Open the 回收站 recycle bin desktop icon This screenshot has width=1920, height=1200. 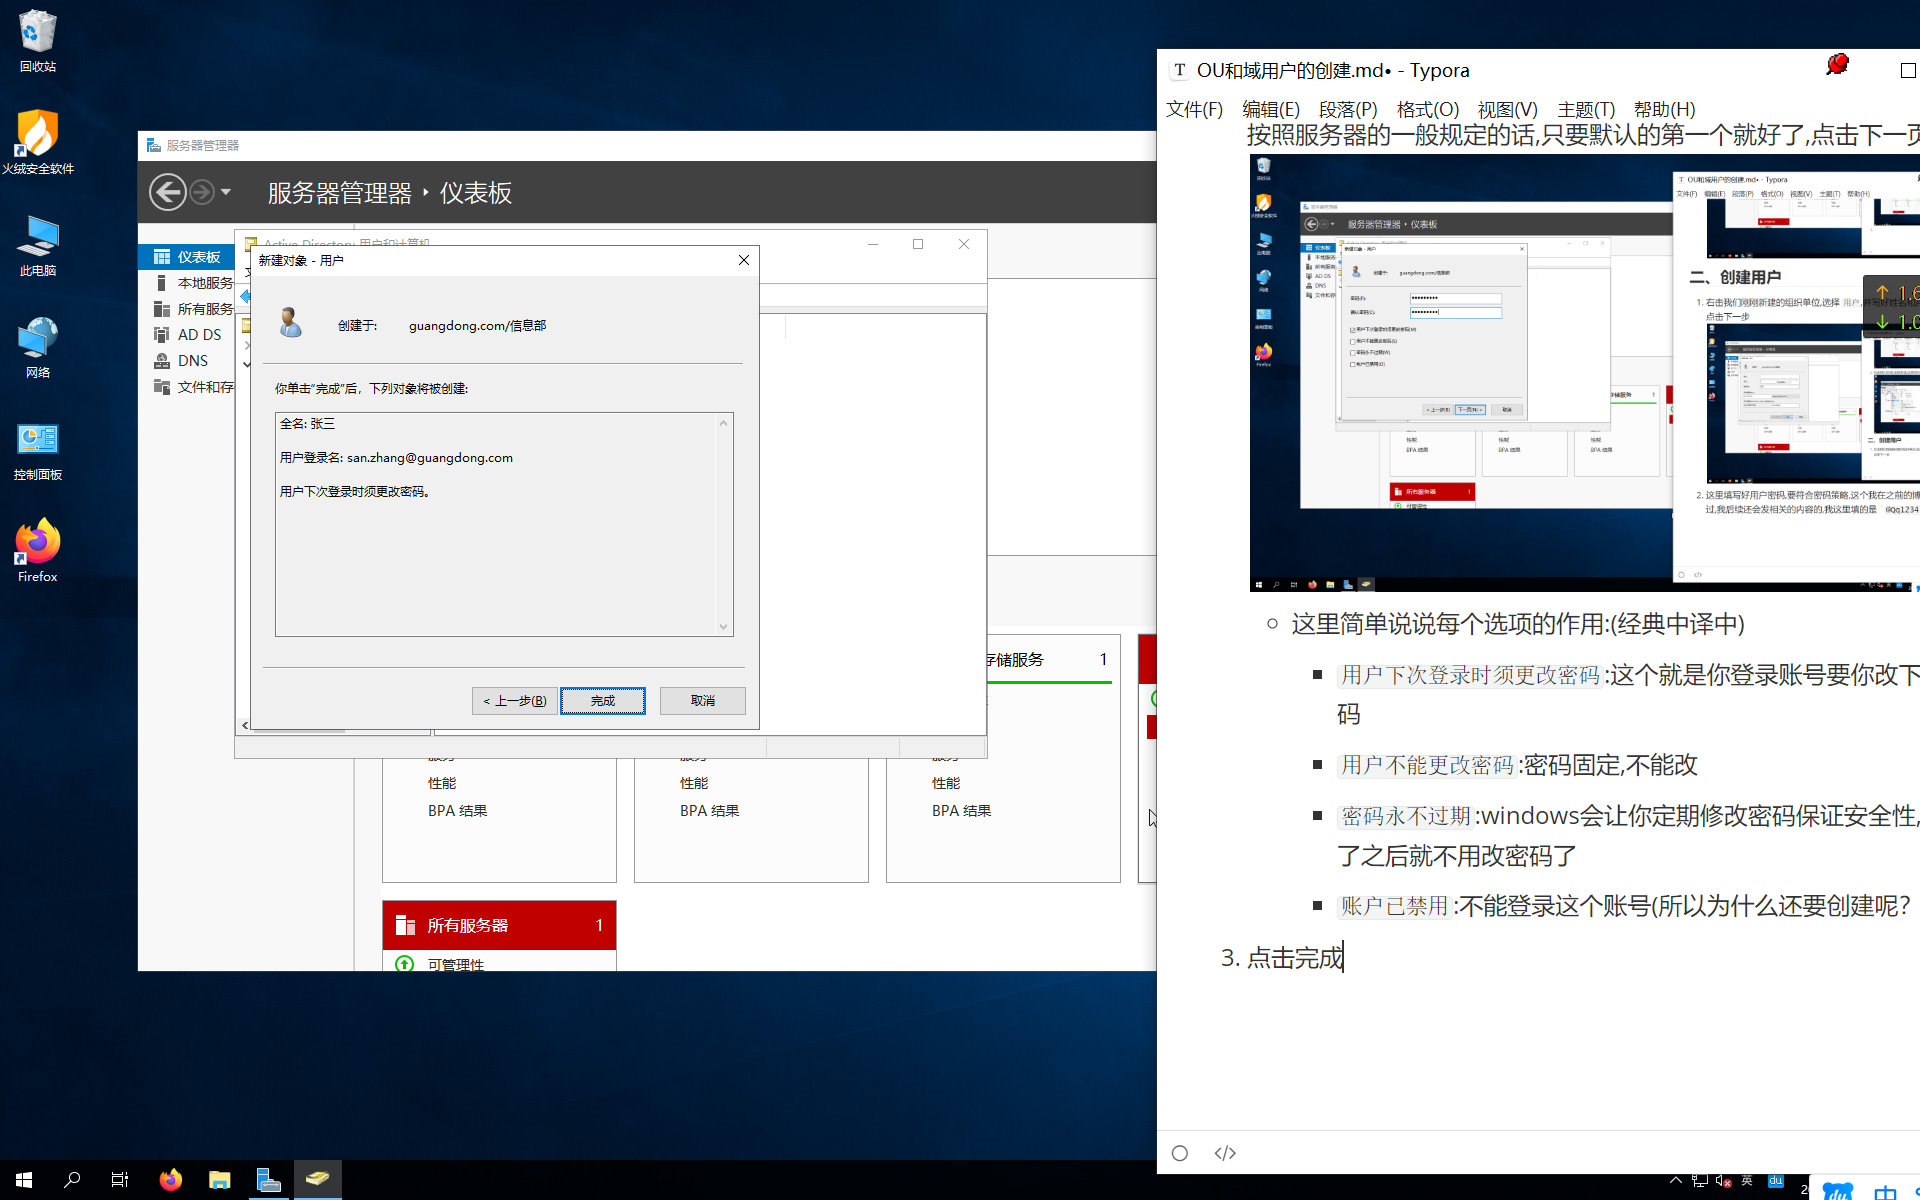tap(37, 42)
